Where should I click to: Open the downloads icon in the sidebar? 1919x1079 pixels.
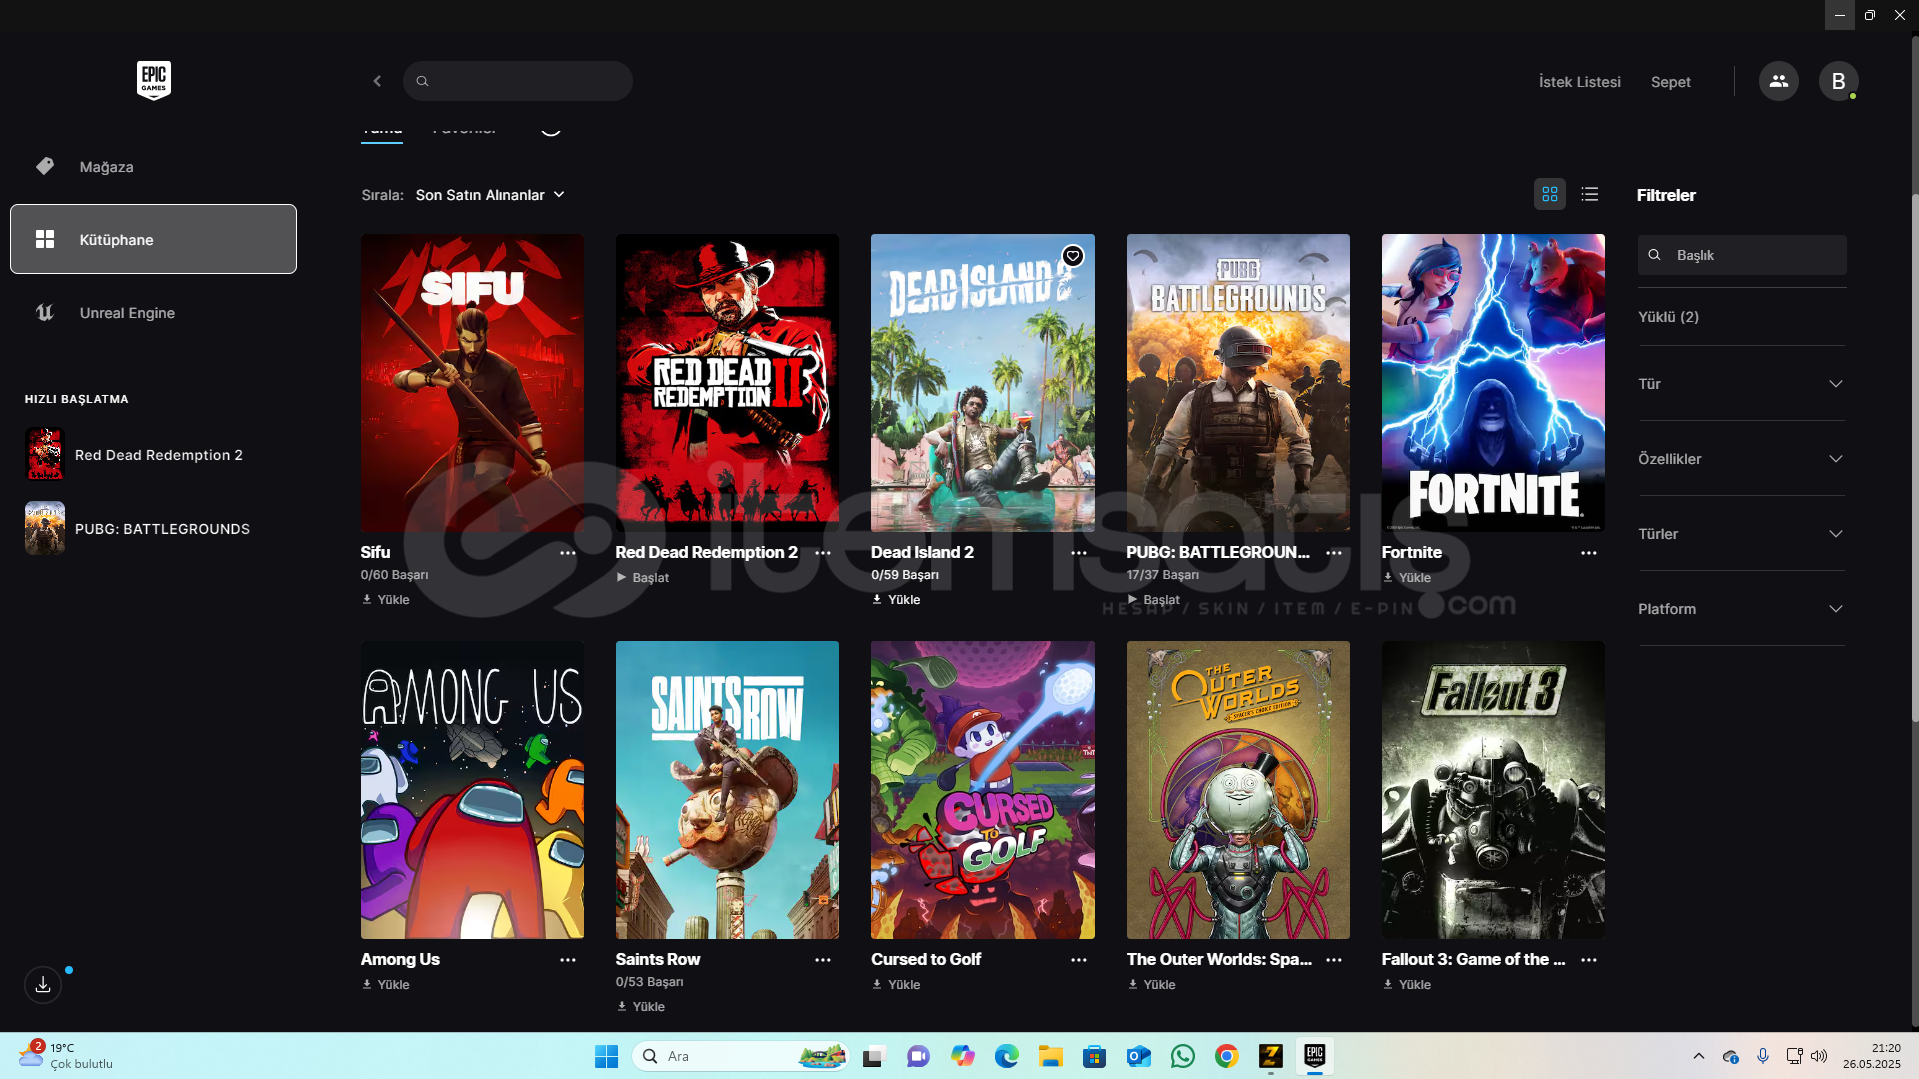(x=43, y=985)
